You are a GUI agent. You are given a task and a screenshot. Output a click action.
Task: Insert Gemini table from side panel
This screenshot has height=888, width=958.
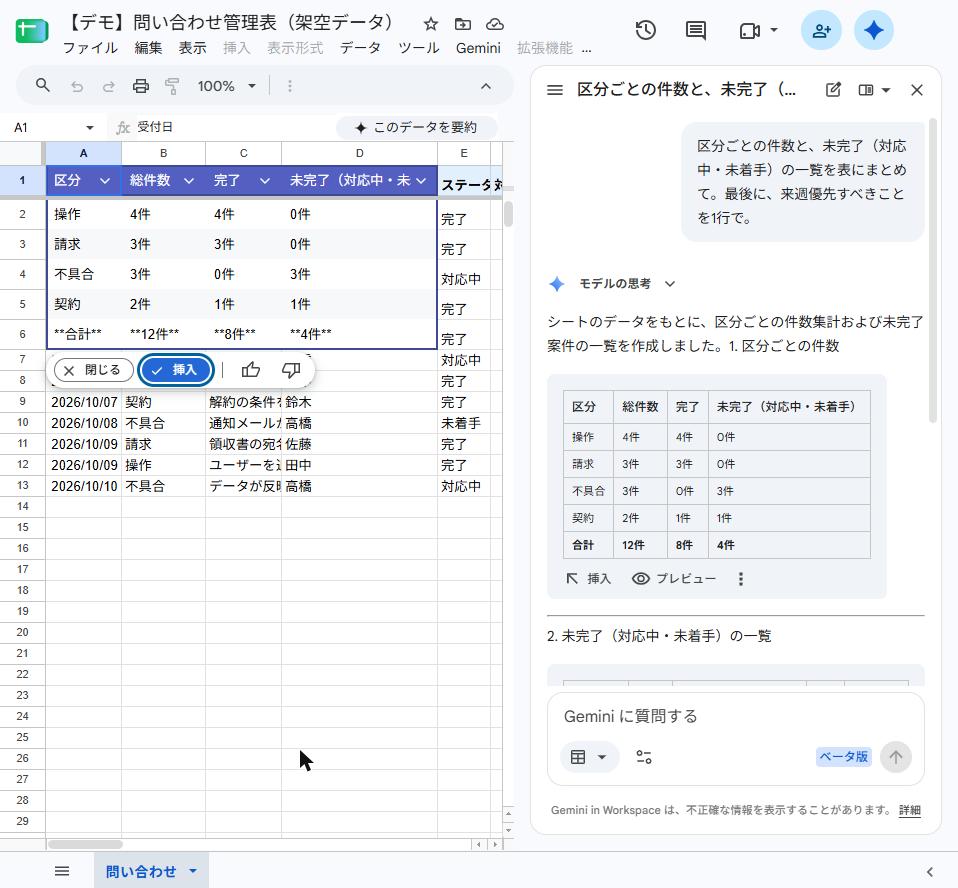tap(588, 579)
